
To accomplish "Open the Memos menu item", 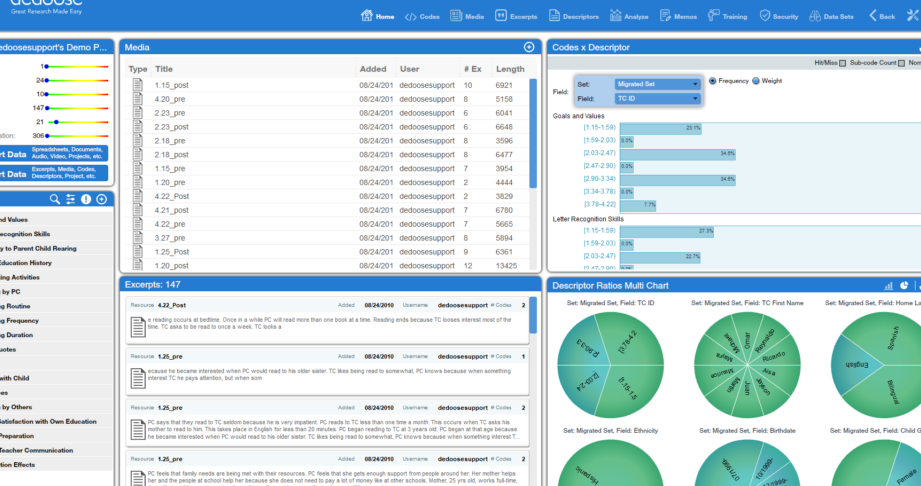I will coord(678,16).
